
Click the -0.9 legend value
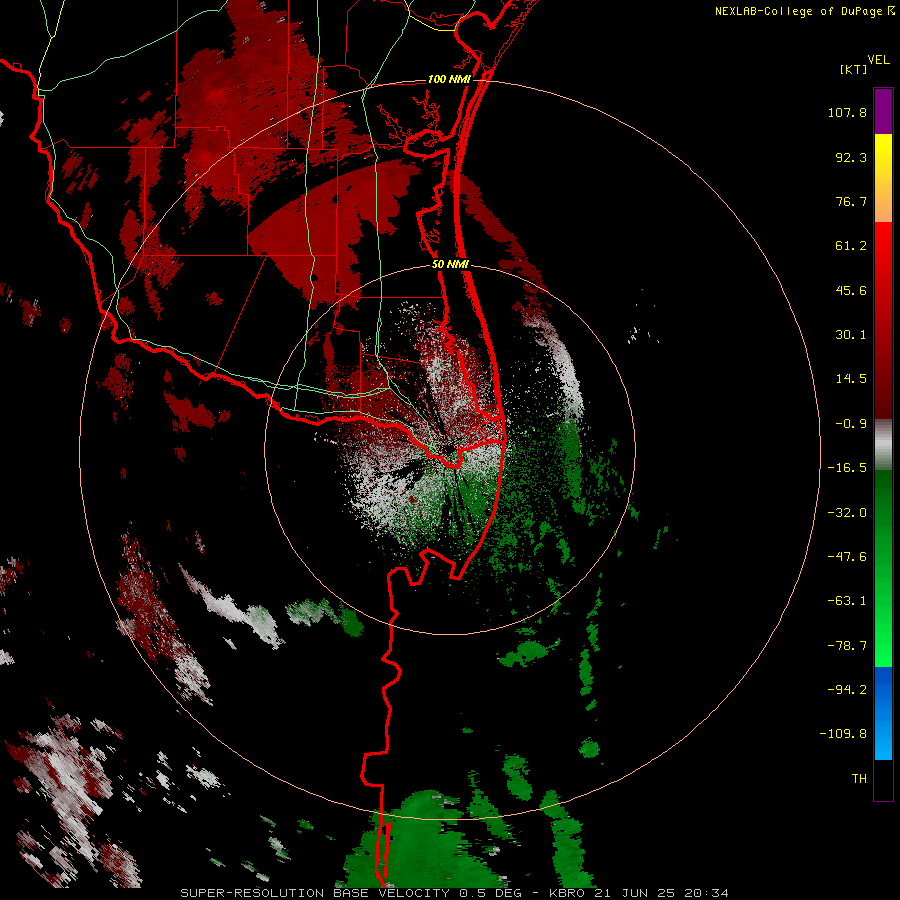coord(851,424)
